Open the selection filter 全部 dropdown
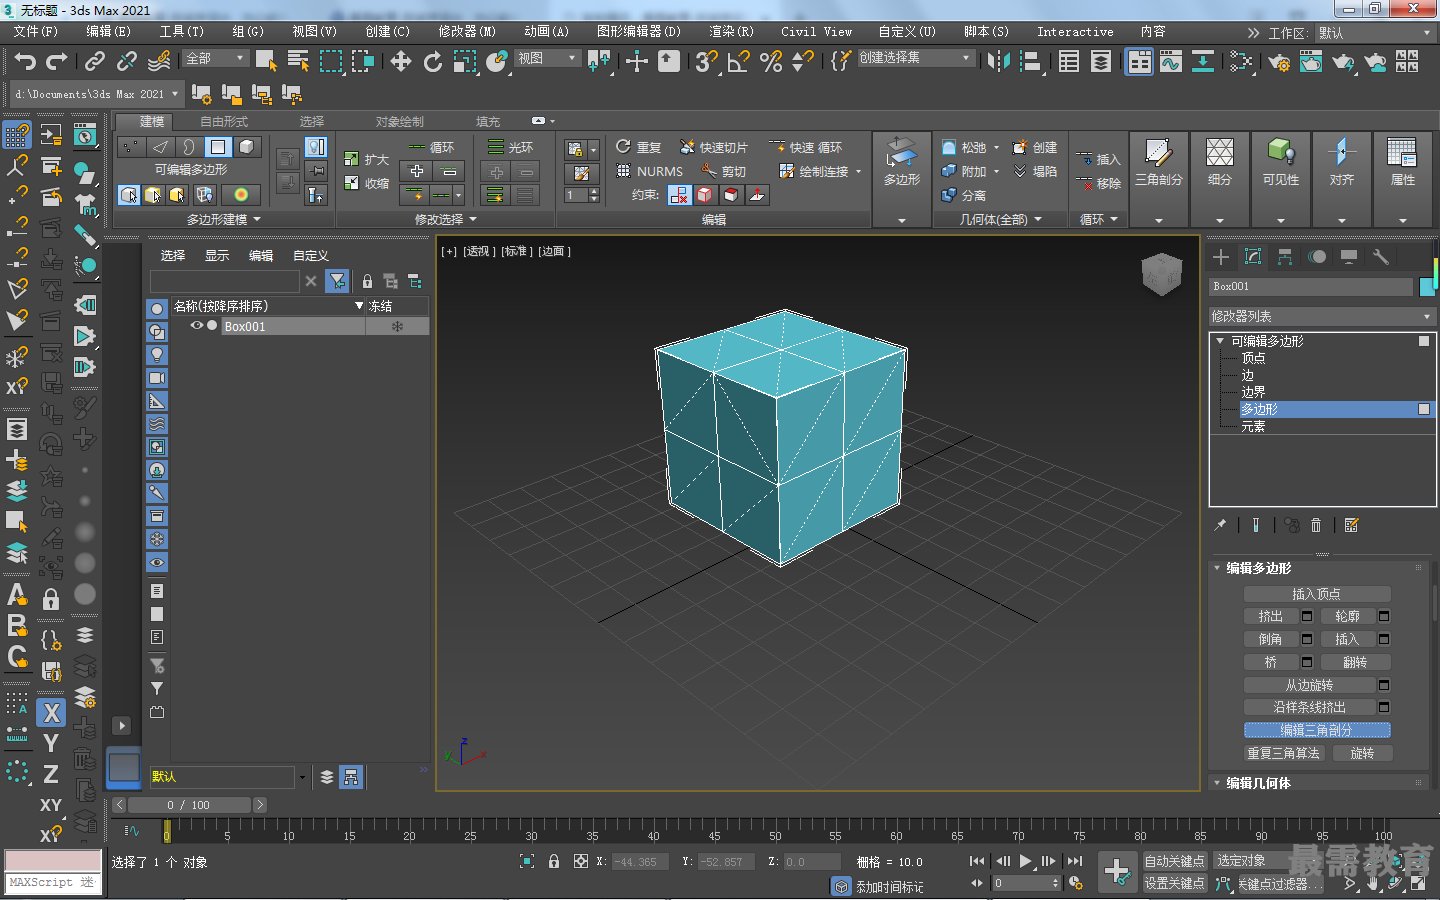1440x900 pixels. coord(216,59)
